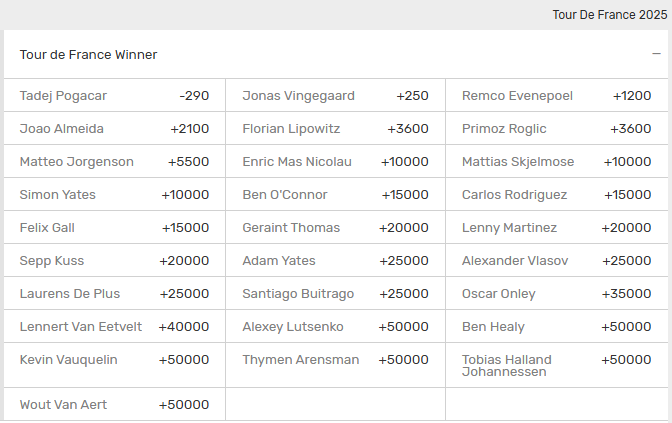Pick Carlos Rodriguez outright odds
Image resolution: width=672 pixels, height=423 pixels.
click(x=556, y=195)
